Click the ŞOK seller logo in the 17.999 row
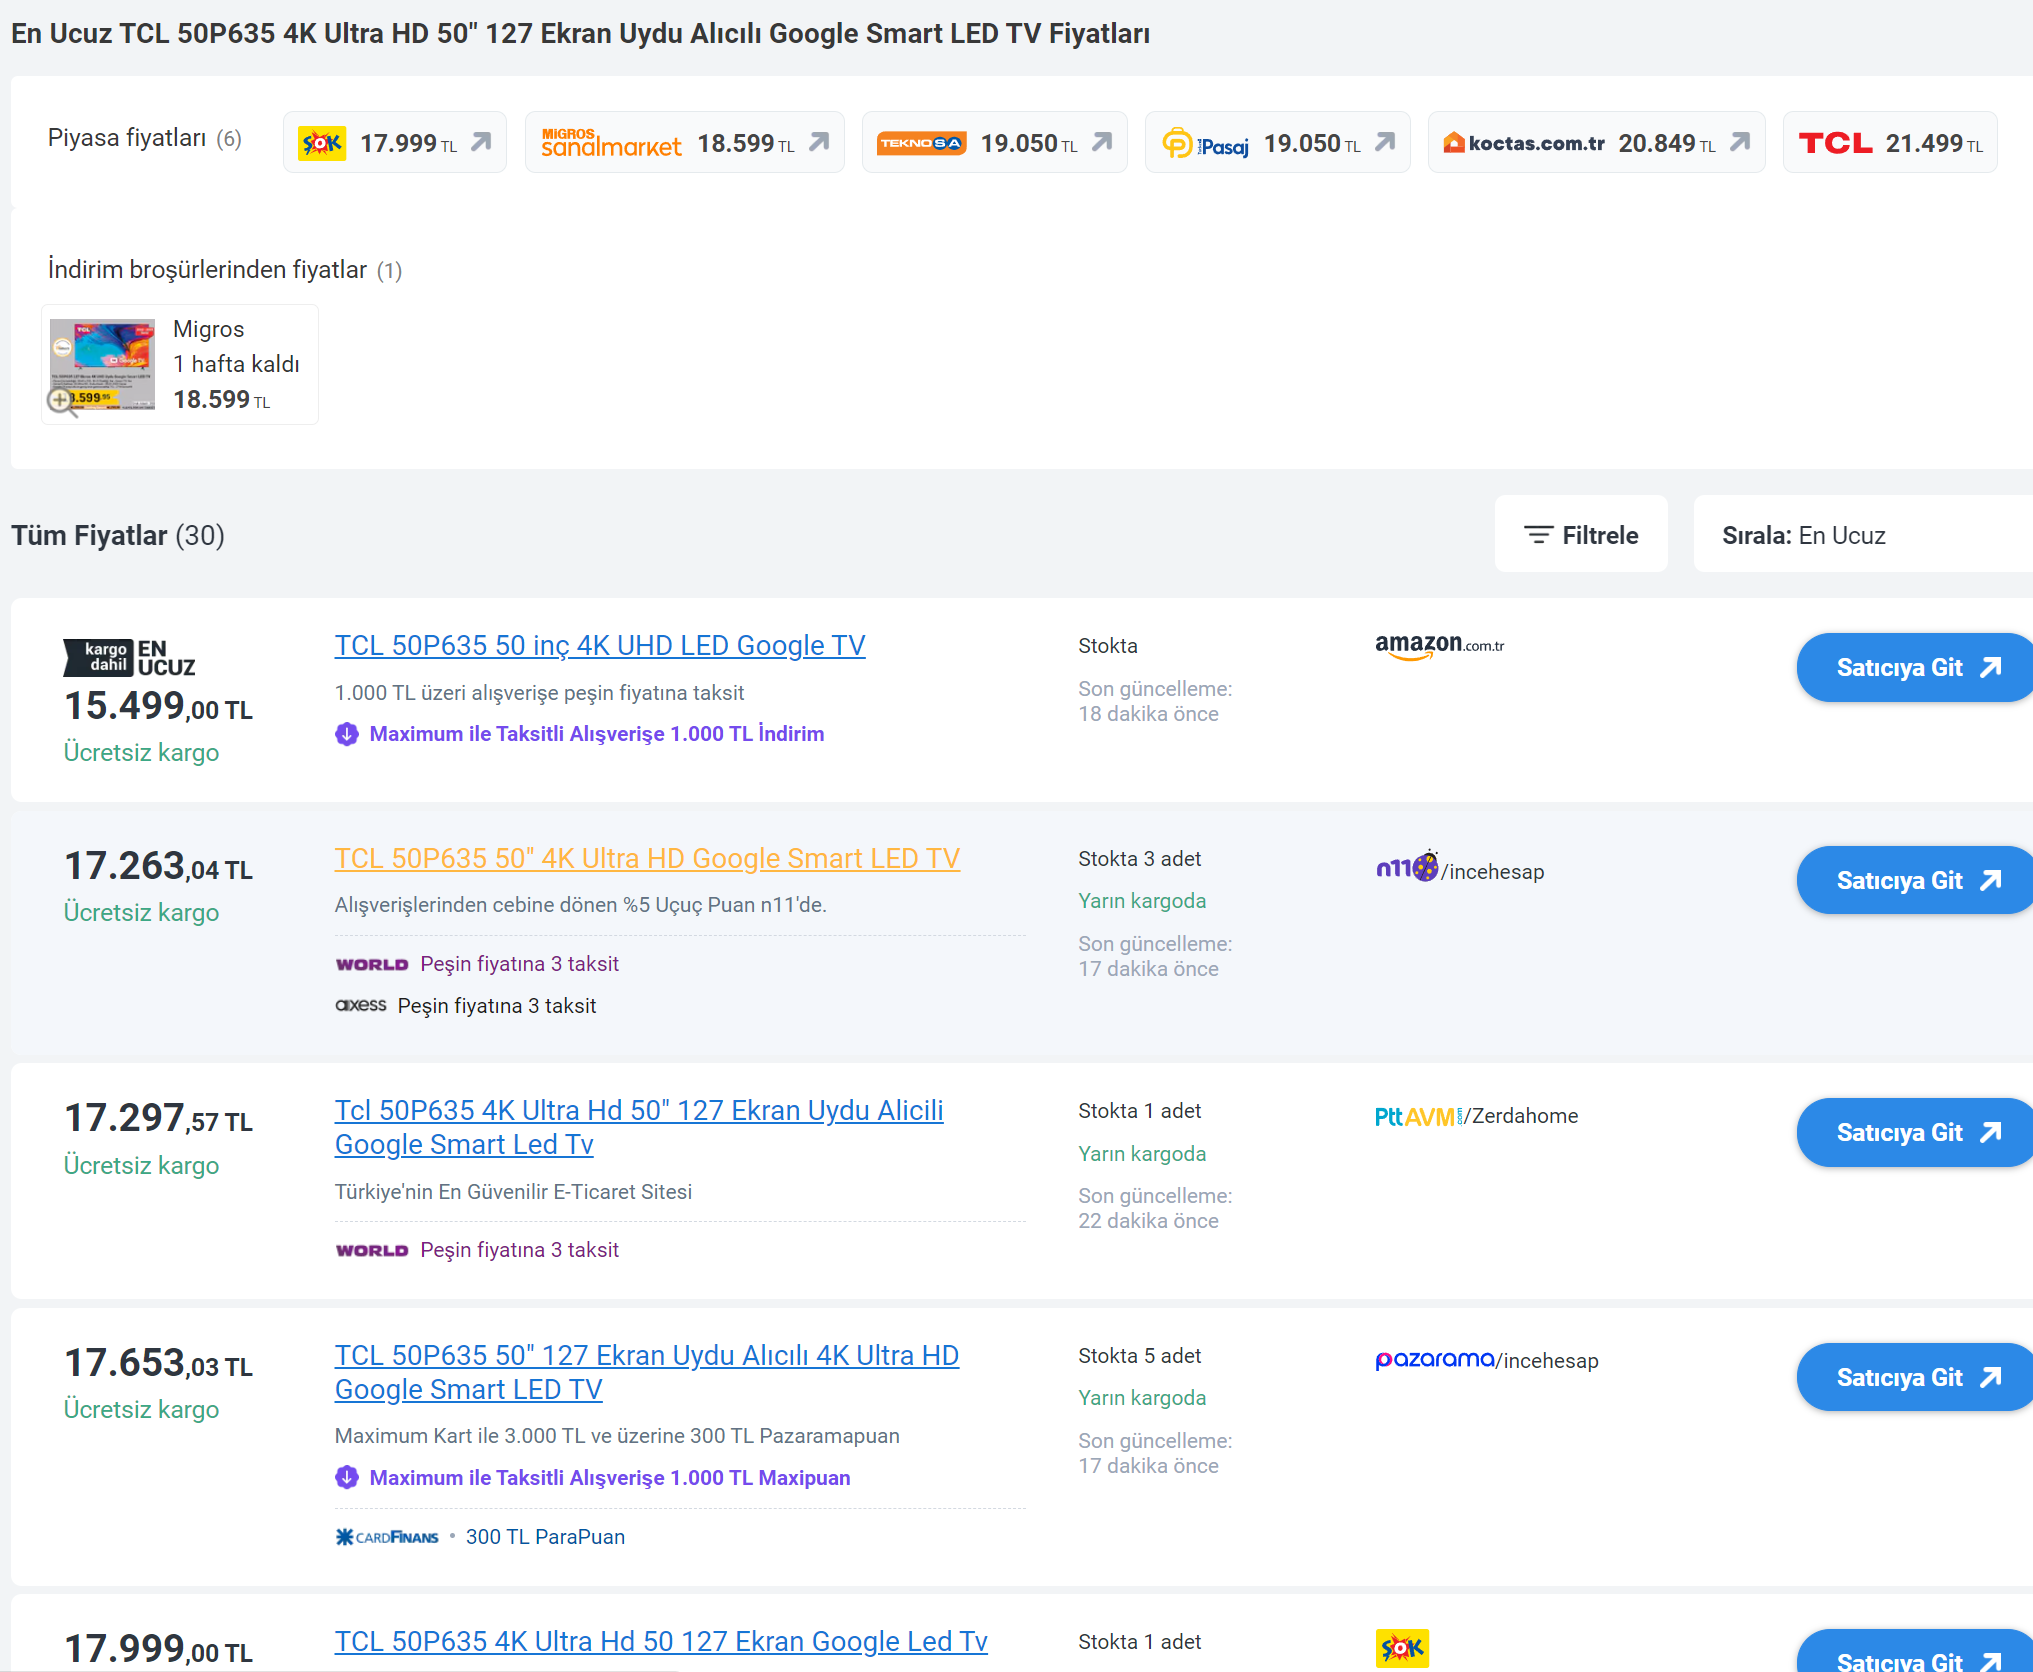 coord(1401,1648)
